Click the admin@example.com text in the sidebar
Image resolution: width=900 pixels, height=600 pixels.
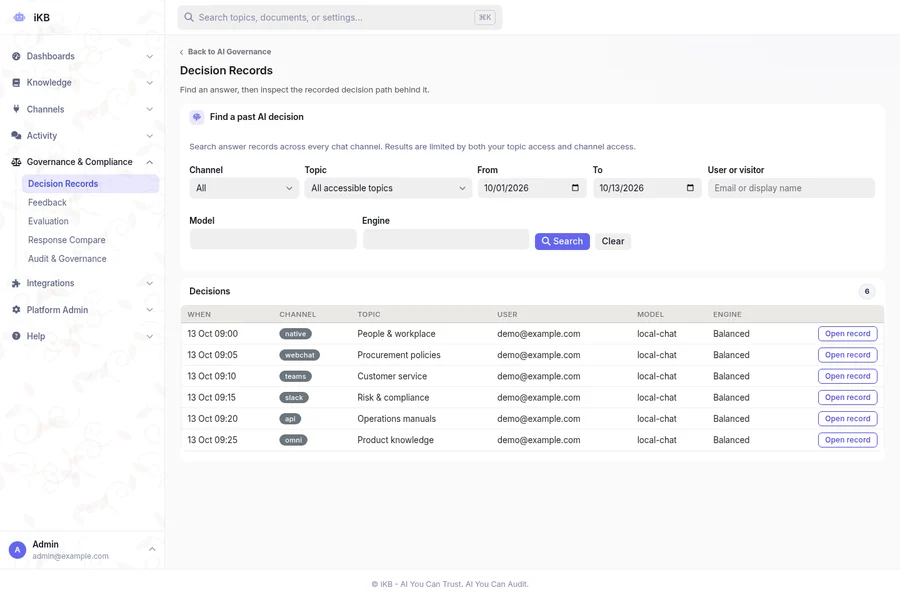click(70, 556)
